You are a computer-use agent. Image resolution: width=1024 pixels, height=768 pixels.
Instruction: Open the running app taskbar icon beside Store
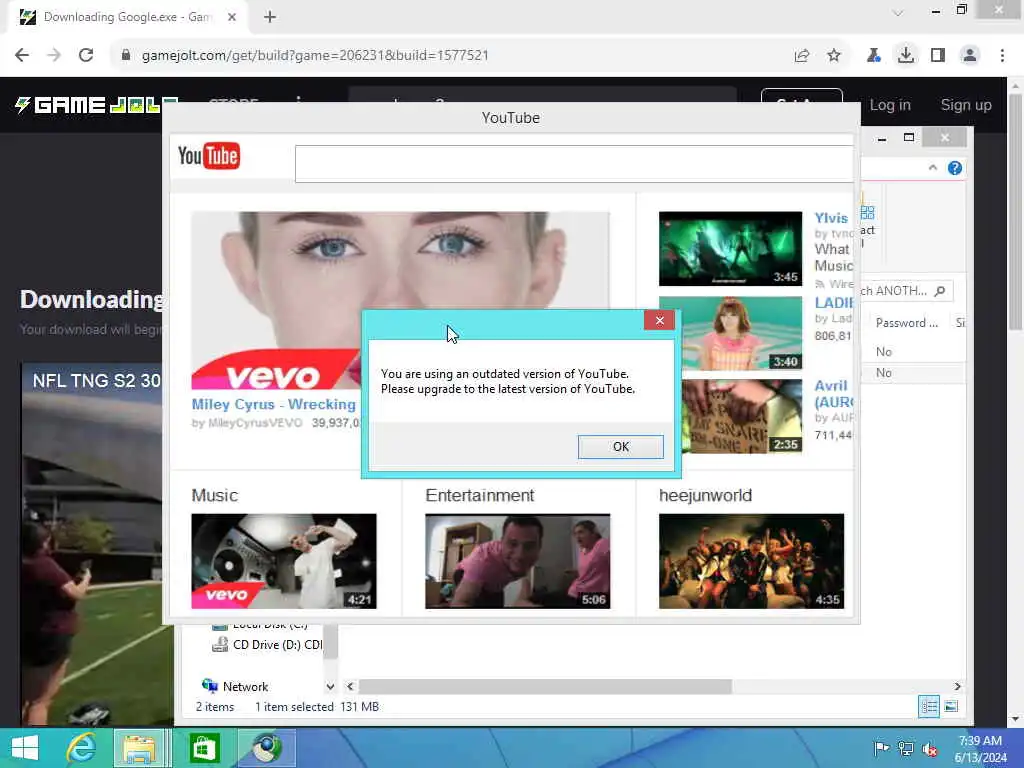click(x=266, y=748)
